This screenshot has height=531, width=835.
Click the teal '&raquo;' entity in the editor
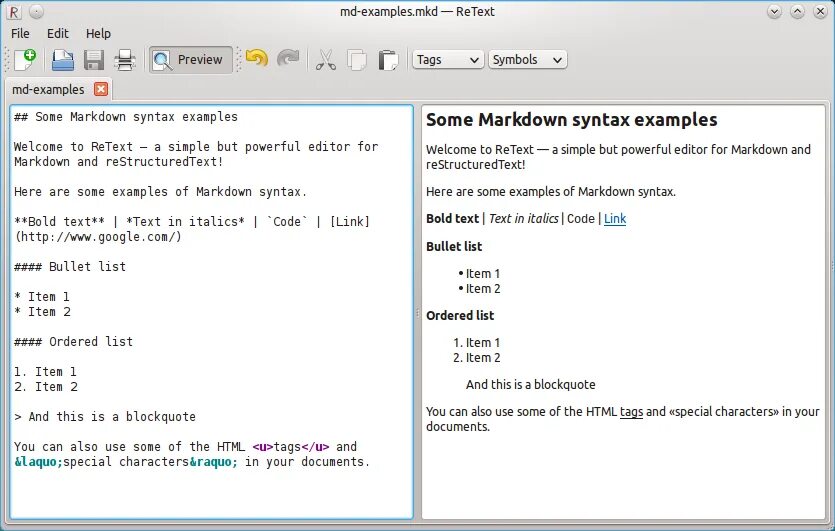point(214,462)
